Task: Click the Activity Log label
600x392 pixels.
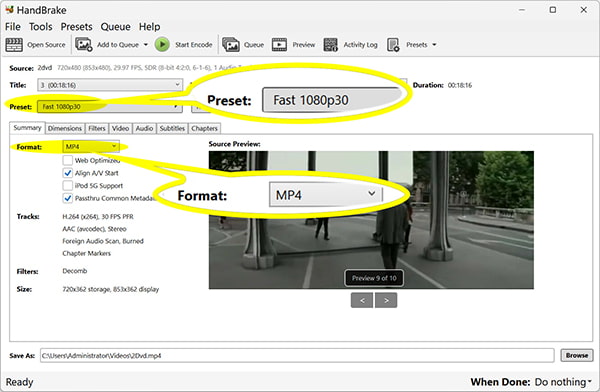Action: click(360, 45)
